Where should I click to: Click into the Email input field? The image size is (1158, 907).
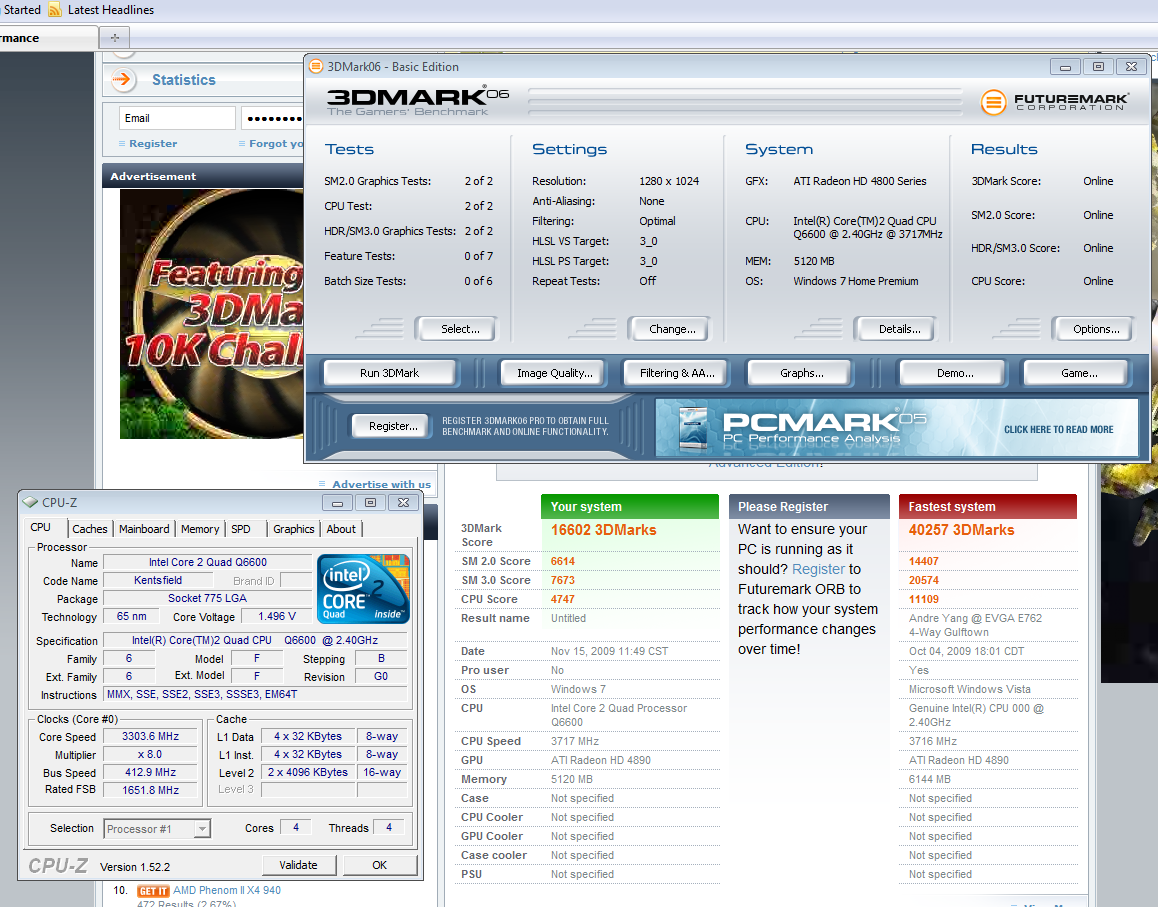[177, 118]
